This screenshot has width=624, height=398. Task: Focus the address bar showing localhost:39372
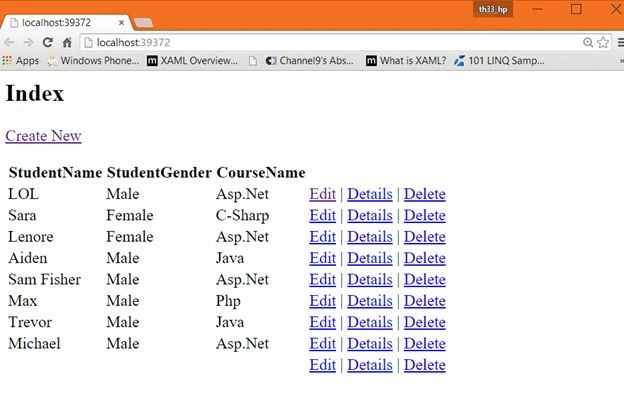click(x=330, y=42)
